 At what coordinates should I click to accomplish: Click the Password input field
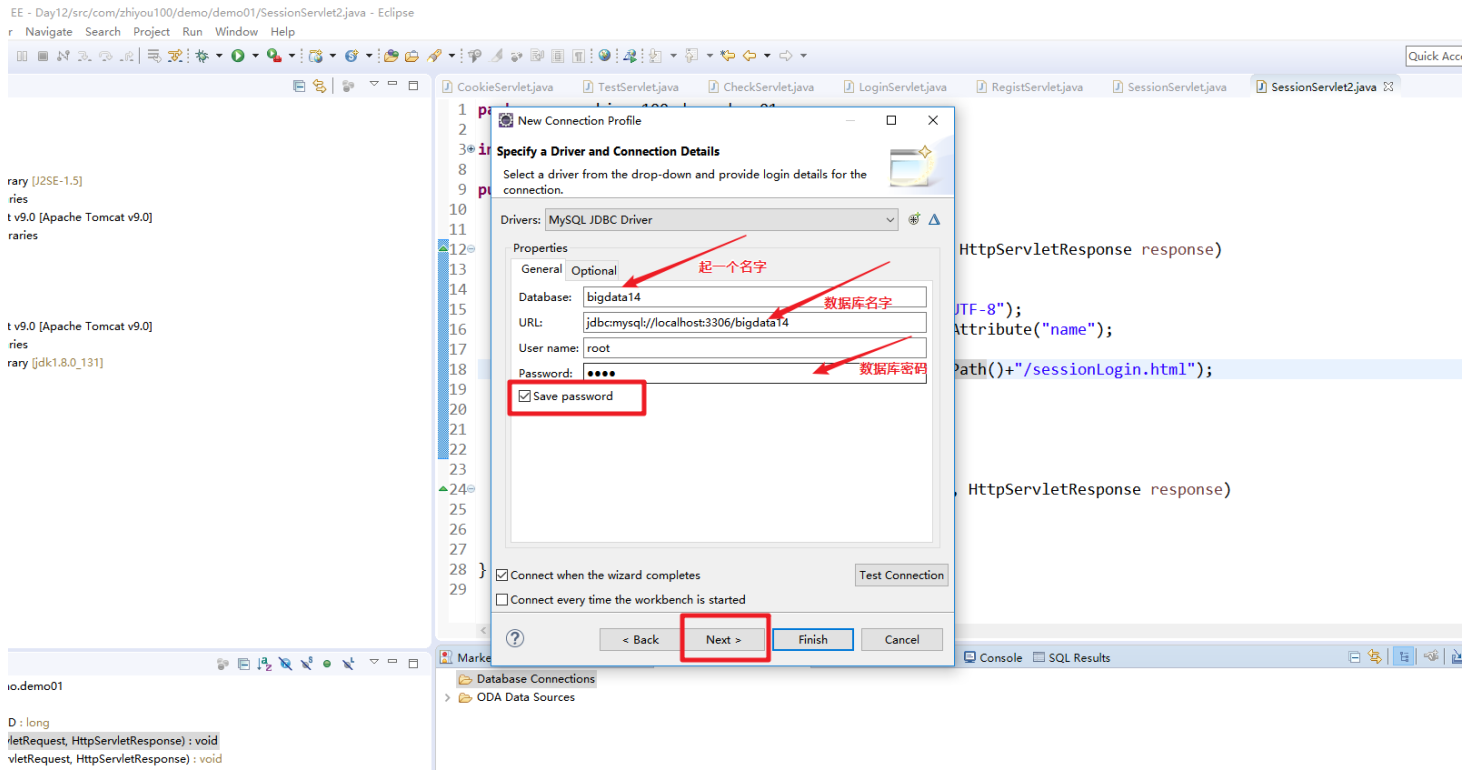[755, 373]
